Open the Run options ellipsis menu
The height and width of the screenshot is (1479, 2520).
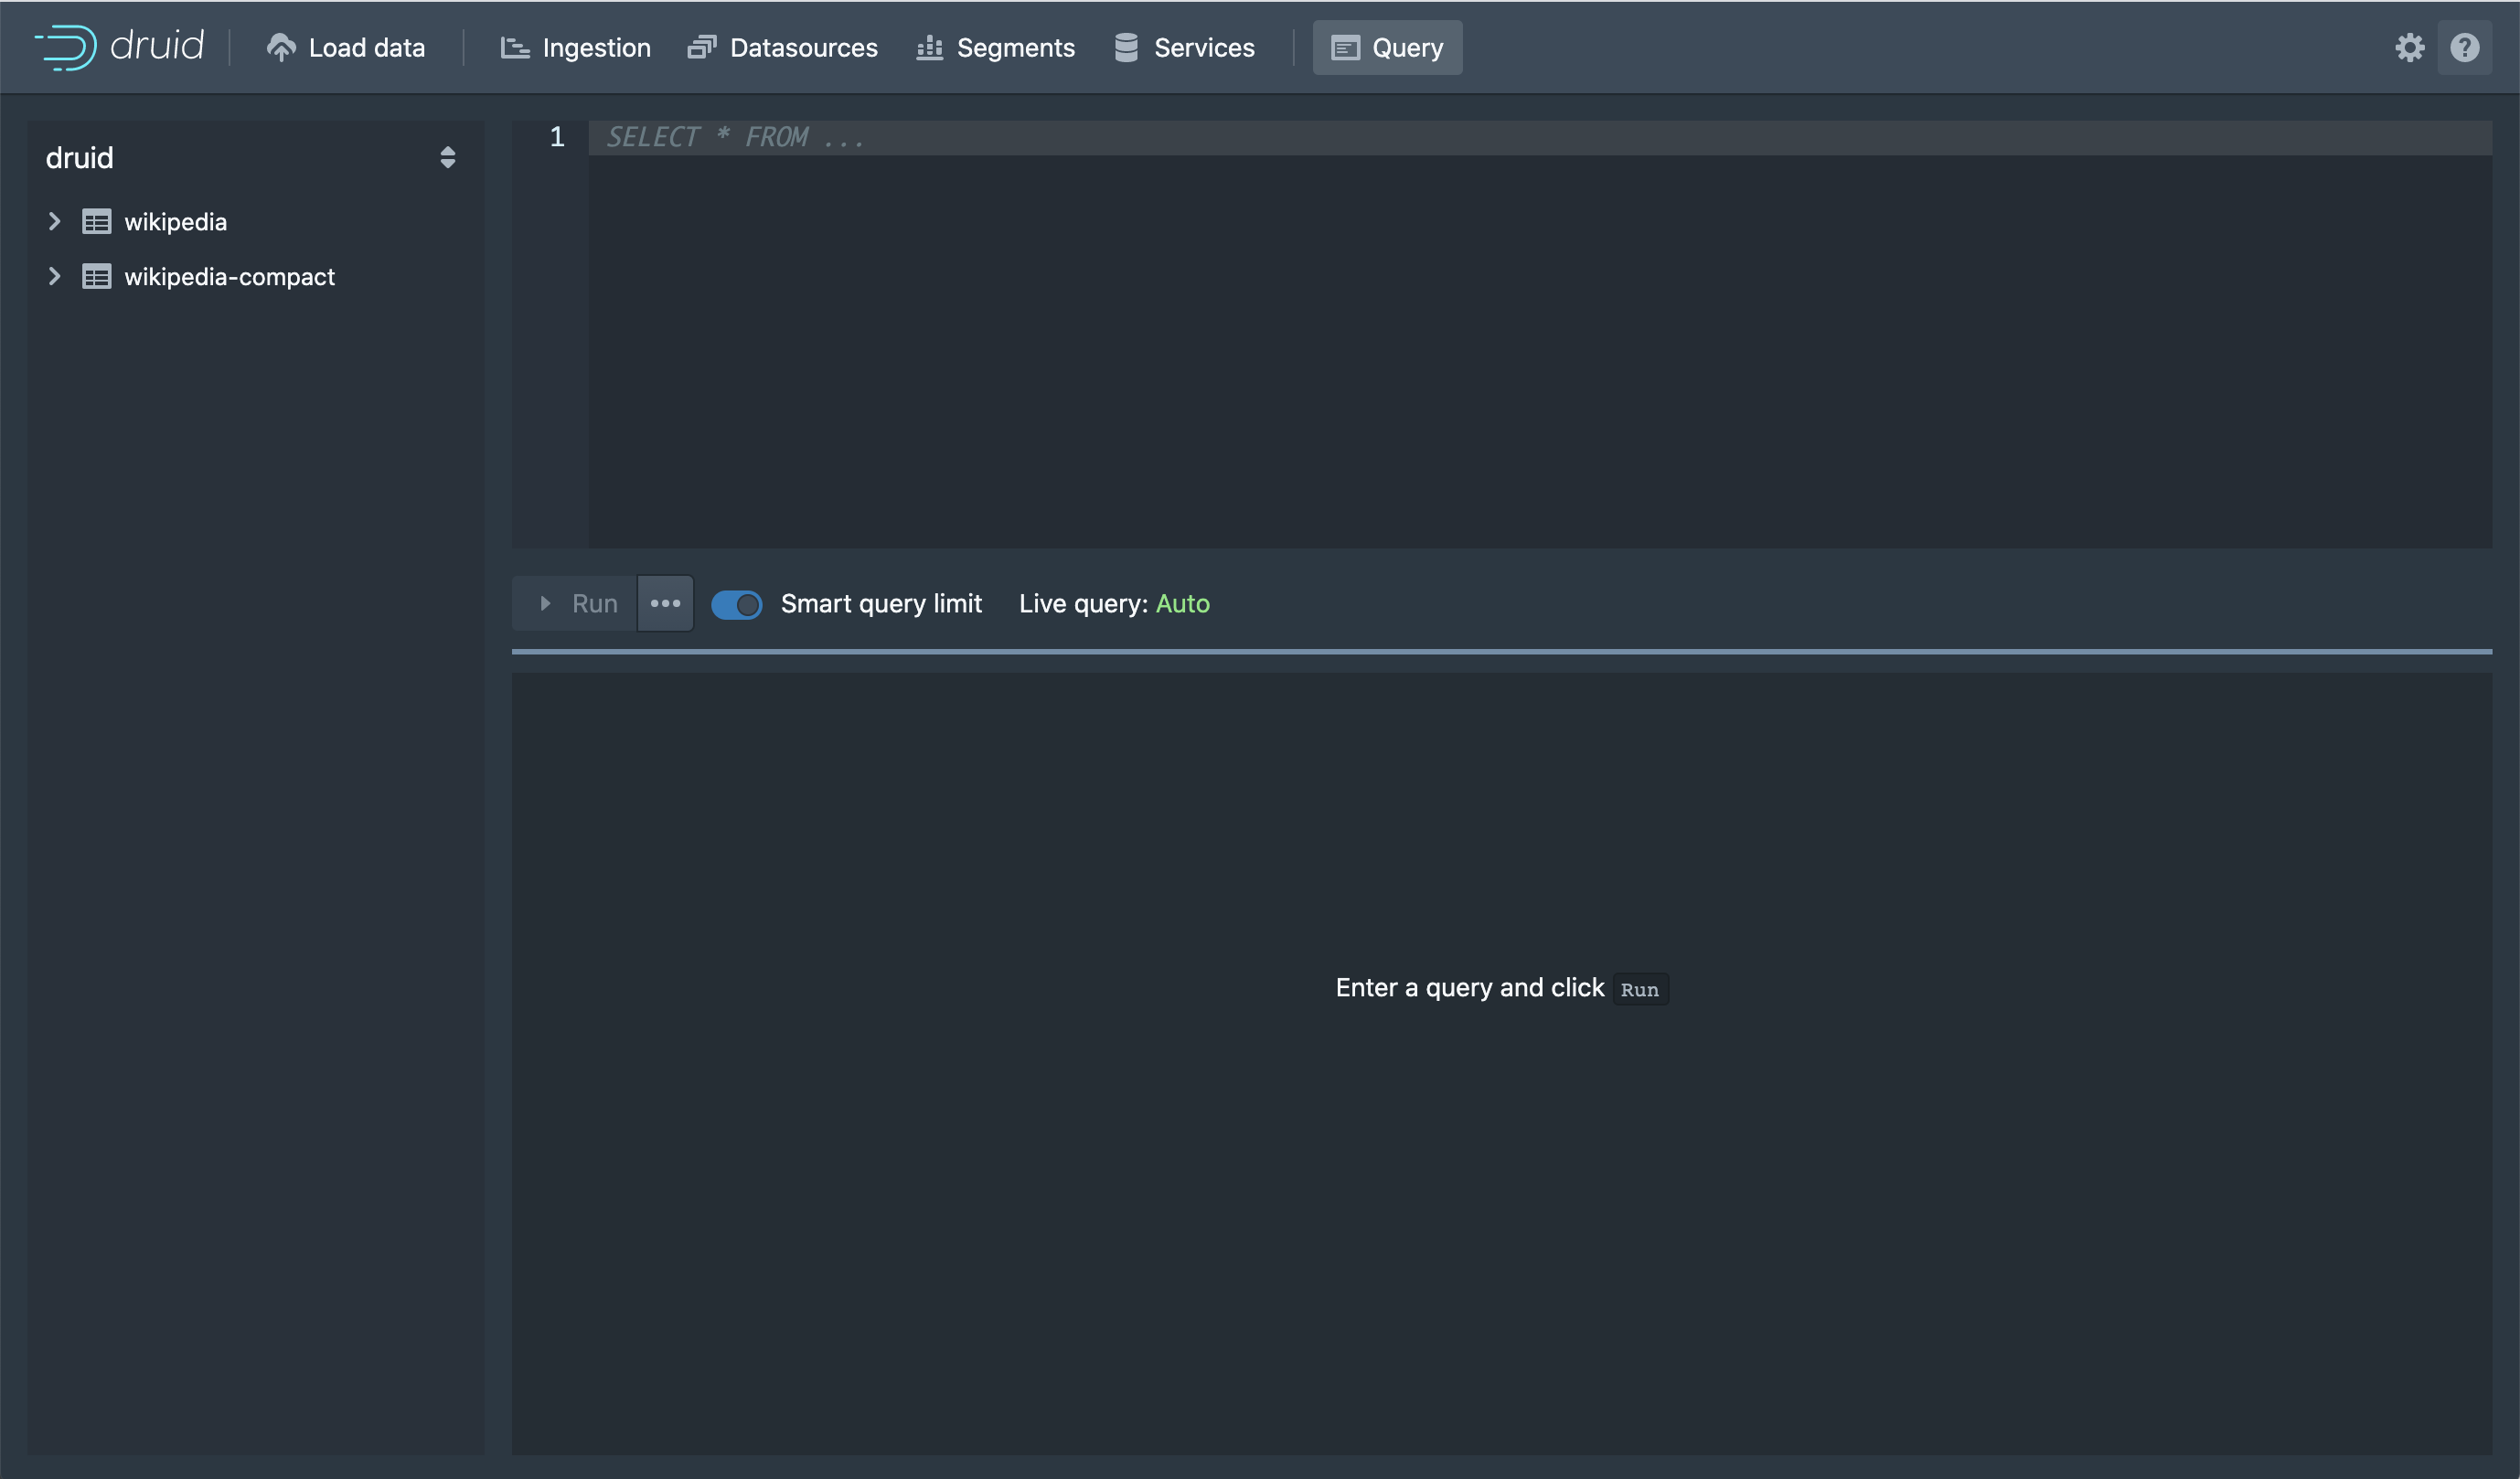tap(665, 604)
